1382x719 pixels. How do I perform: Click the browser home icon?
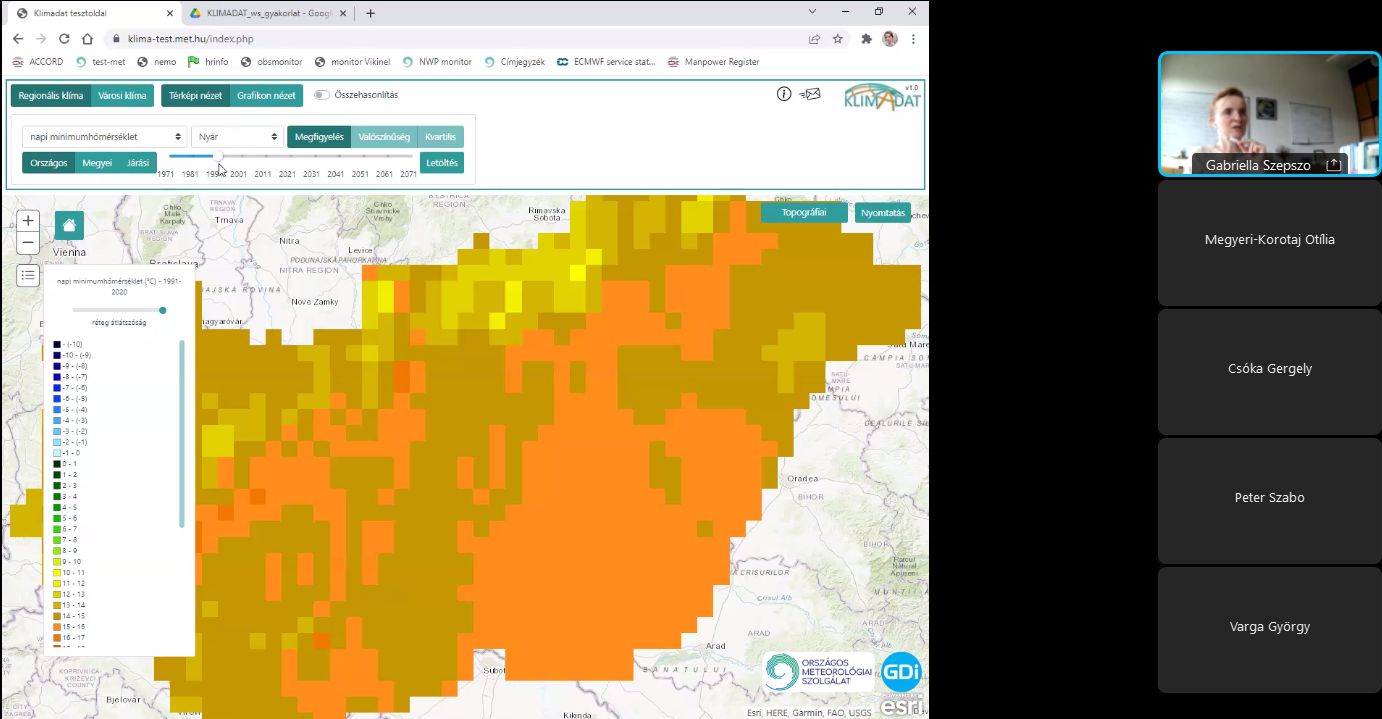(88, 39)
